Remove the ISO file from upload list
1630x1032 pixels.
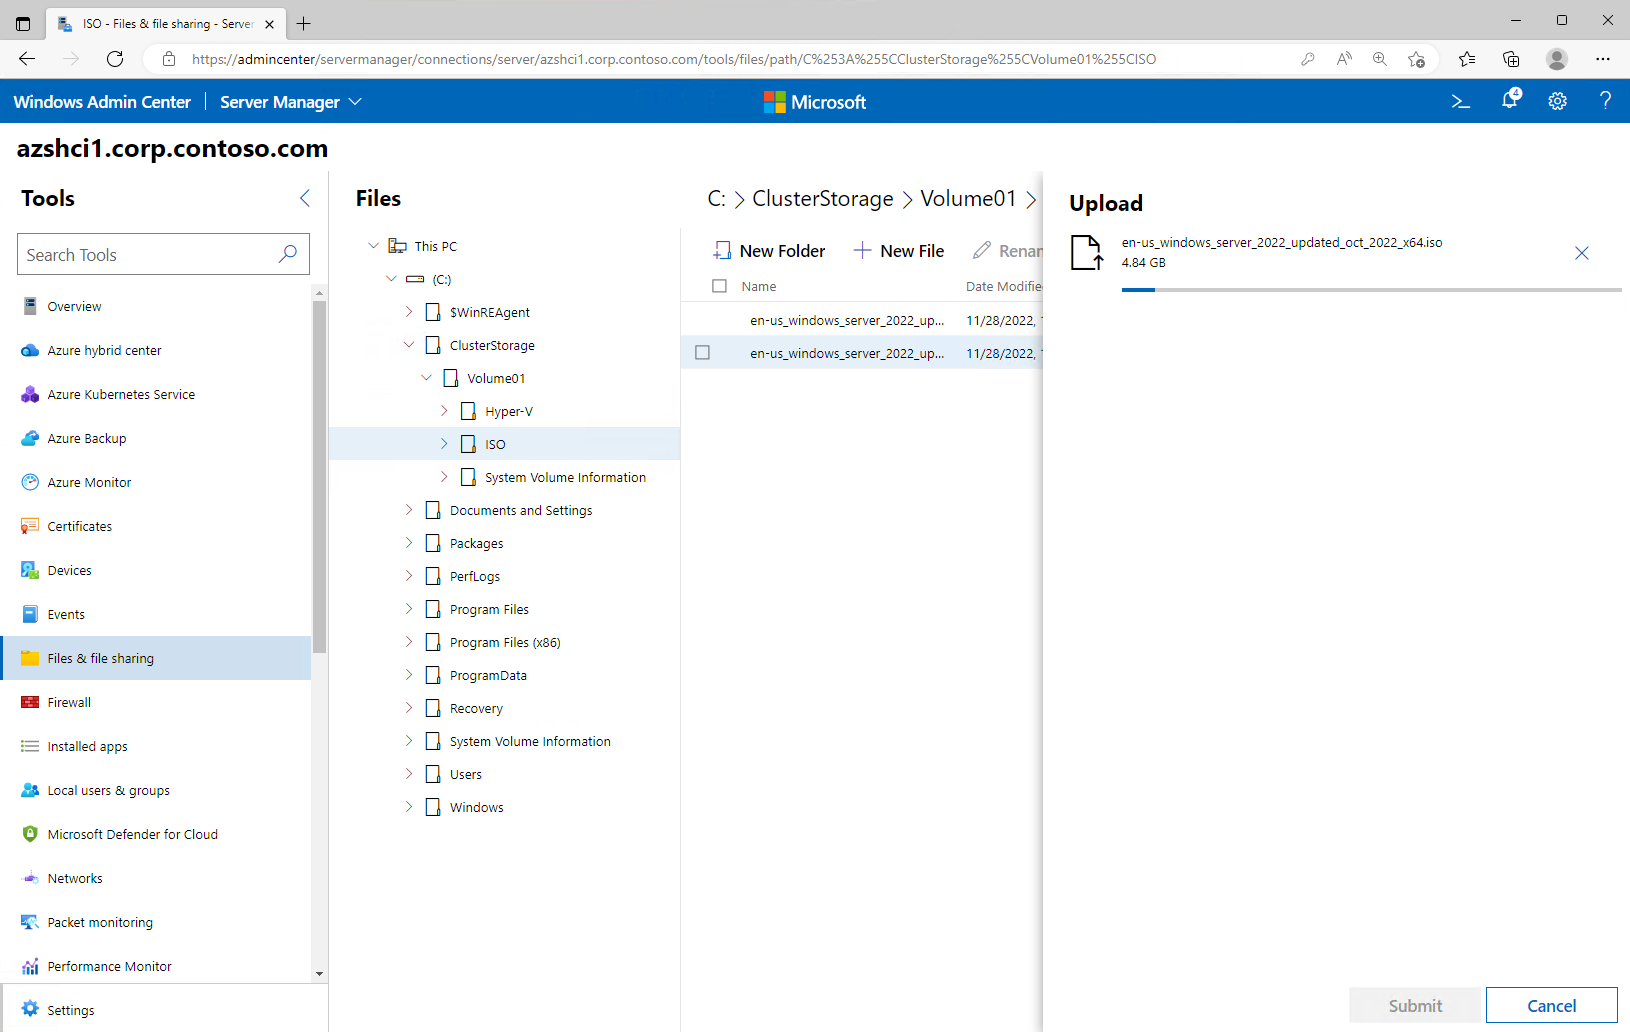(1581, 253)
